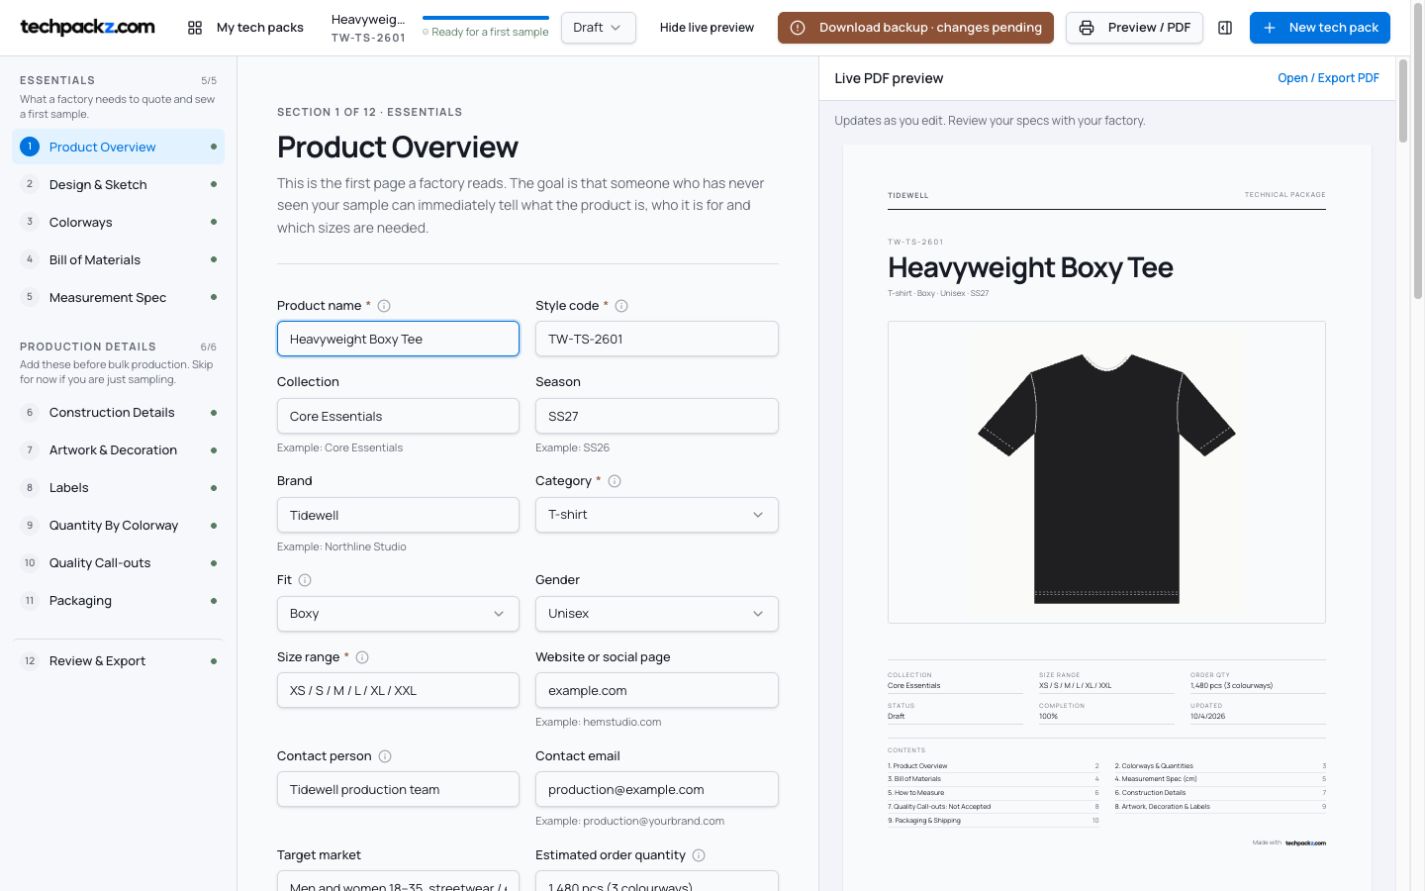Screen dimensions: 1425x891
Task: Select Measurement Spec in sidebar
Action: tap(118, 298)
